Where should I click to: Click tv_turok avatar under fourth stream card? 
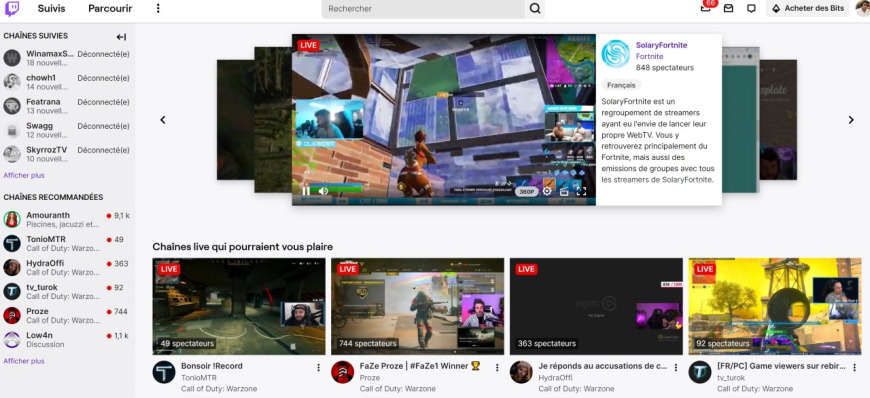tap(700, 372)
